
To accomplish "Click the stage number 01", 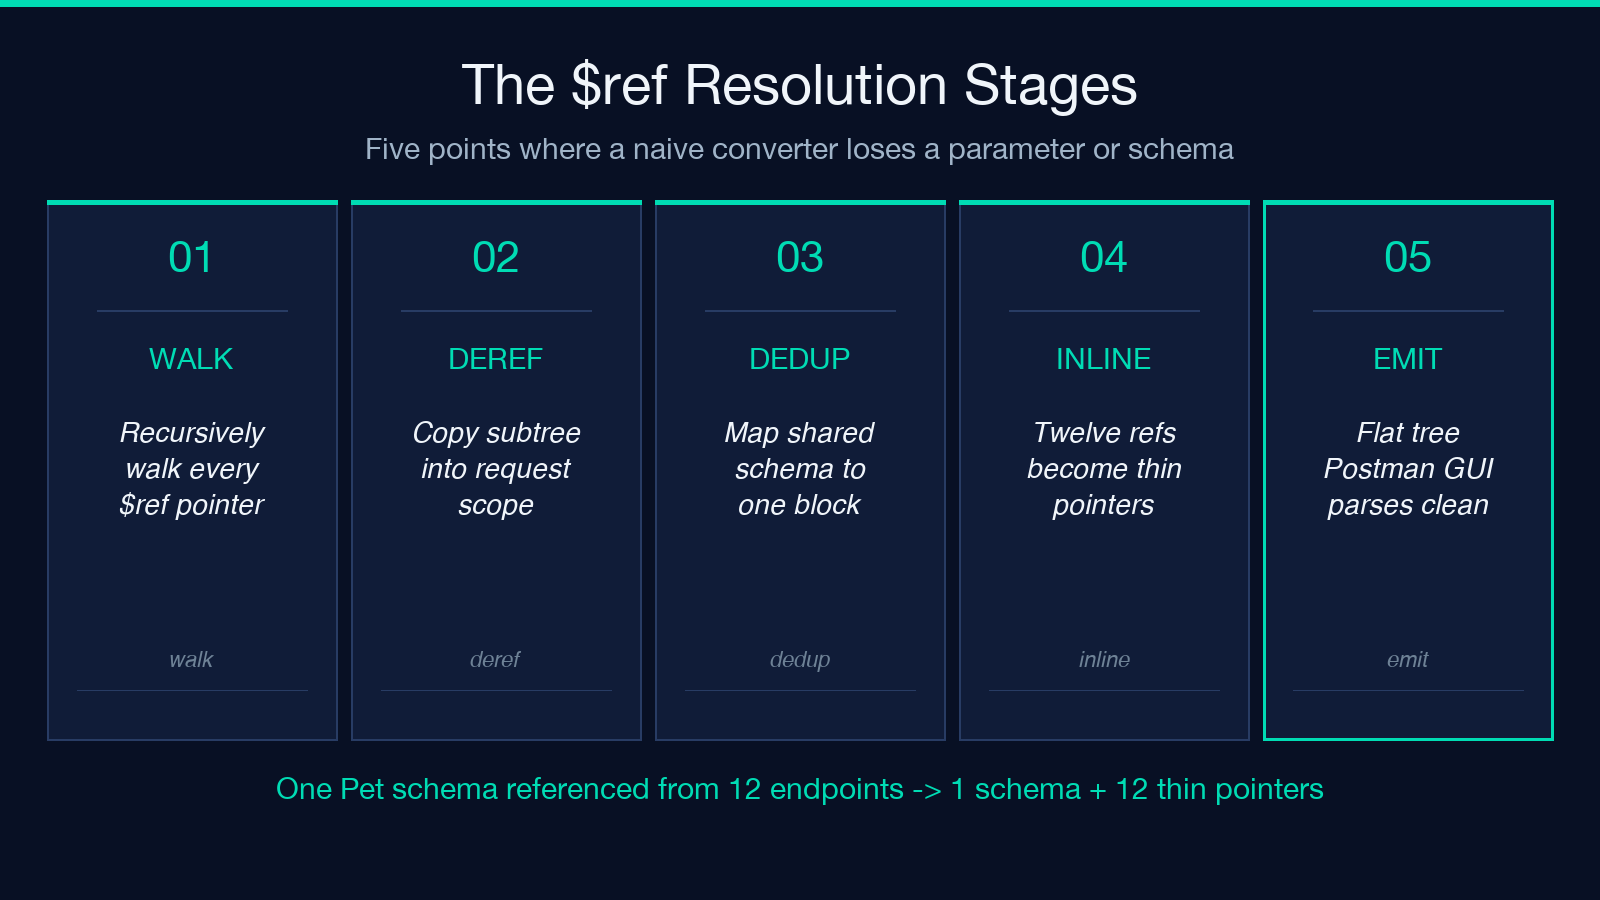I will pyautogui.click(x=191, y=258).
